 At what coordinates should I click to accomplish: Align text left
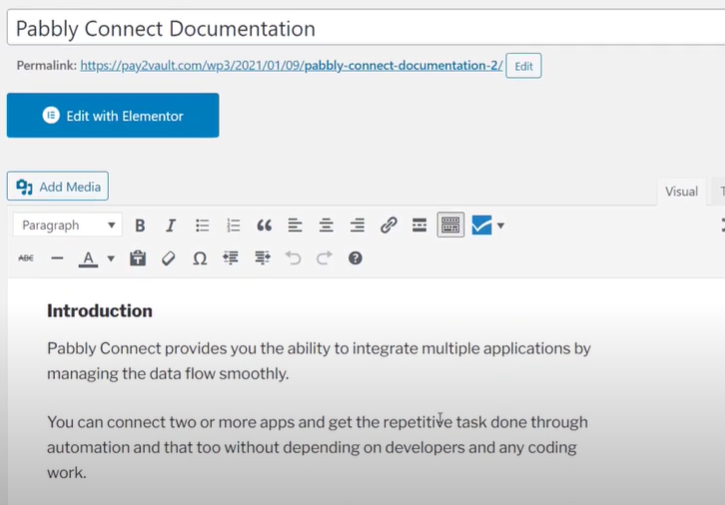pyautogui.click(x=295, y=226)
